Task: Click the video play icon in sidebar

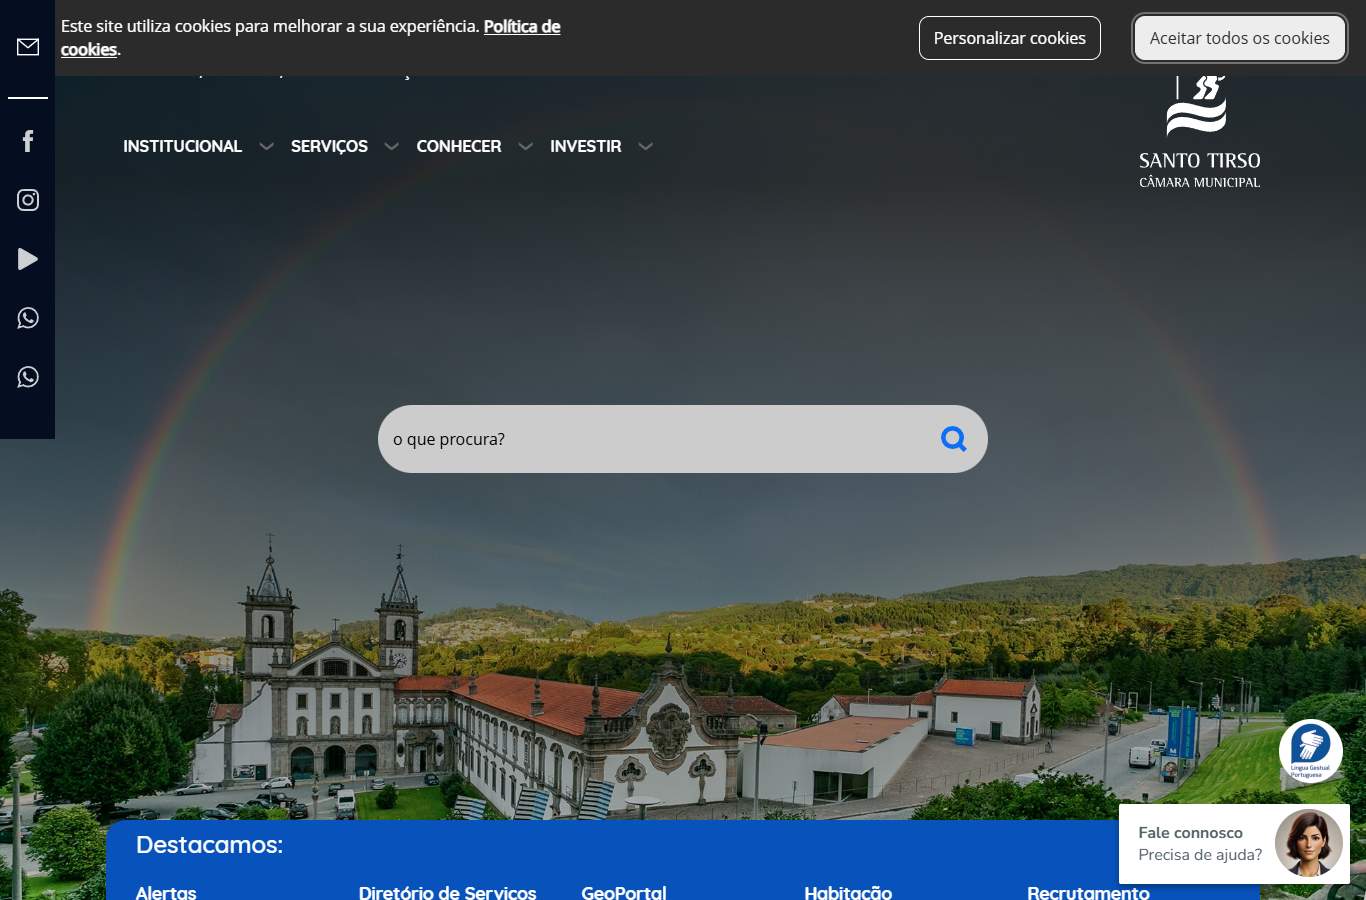Action: click(x=28, y=259)
